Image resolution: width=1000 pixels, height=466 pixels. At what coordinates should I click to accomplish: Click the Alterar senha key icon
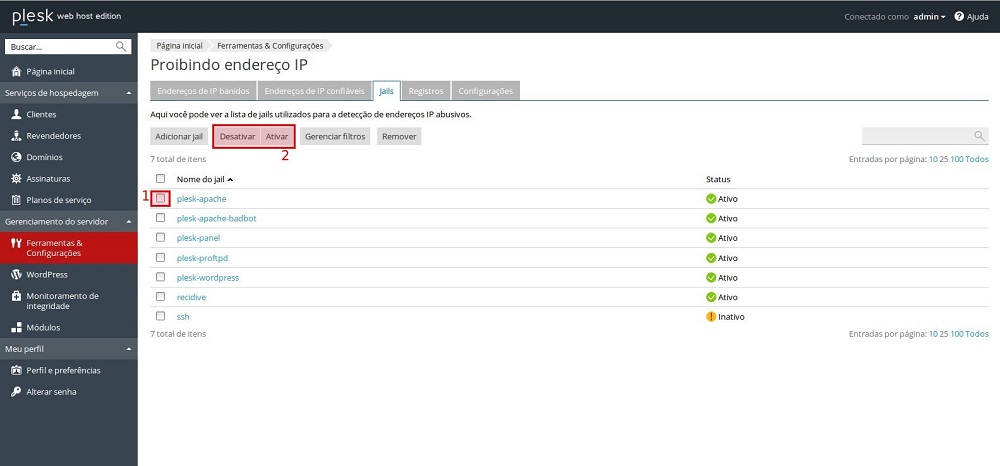click(x=16, y=391)
